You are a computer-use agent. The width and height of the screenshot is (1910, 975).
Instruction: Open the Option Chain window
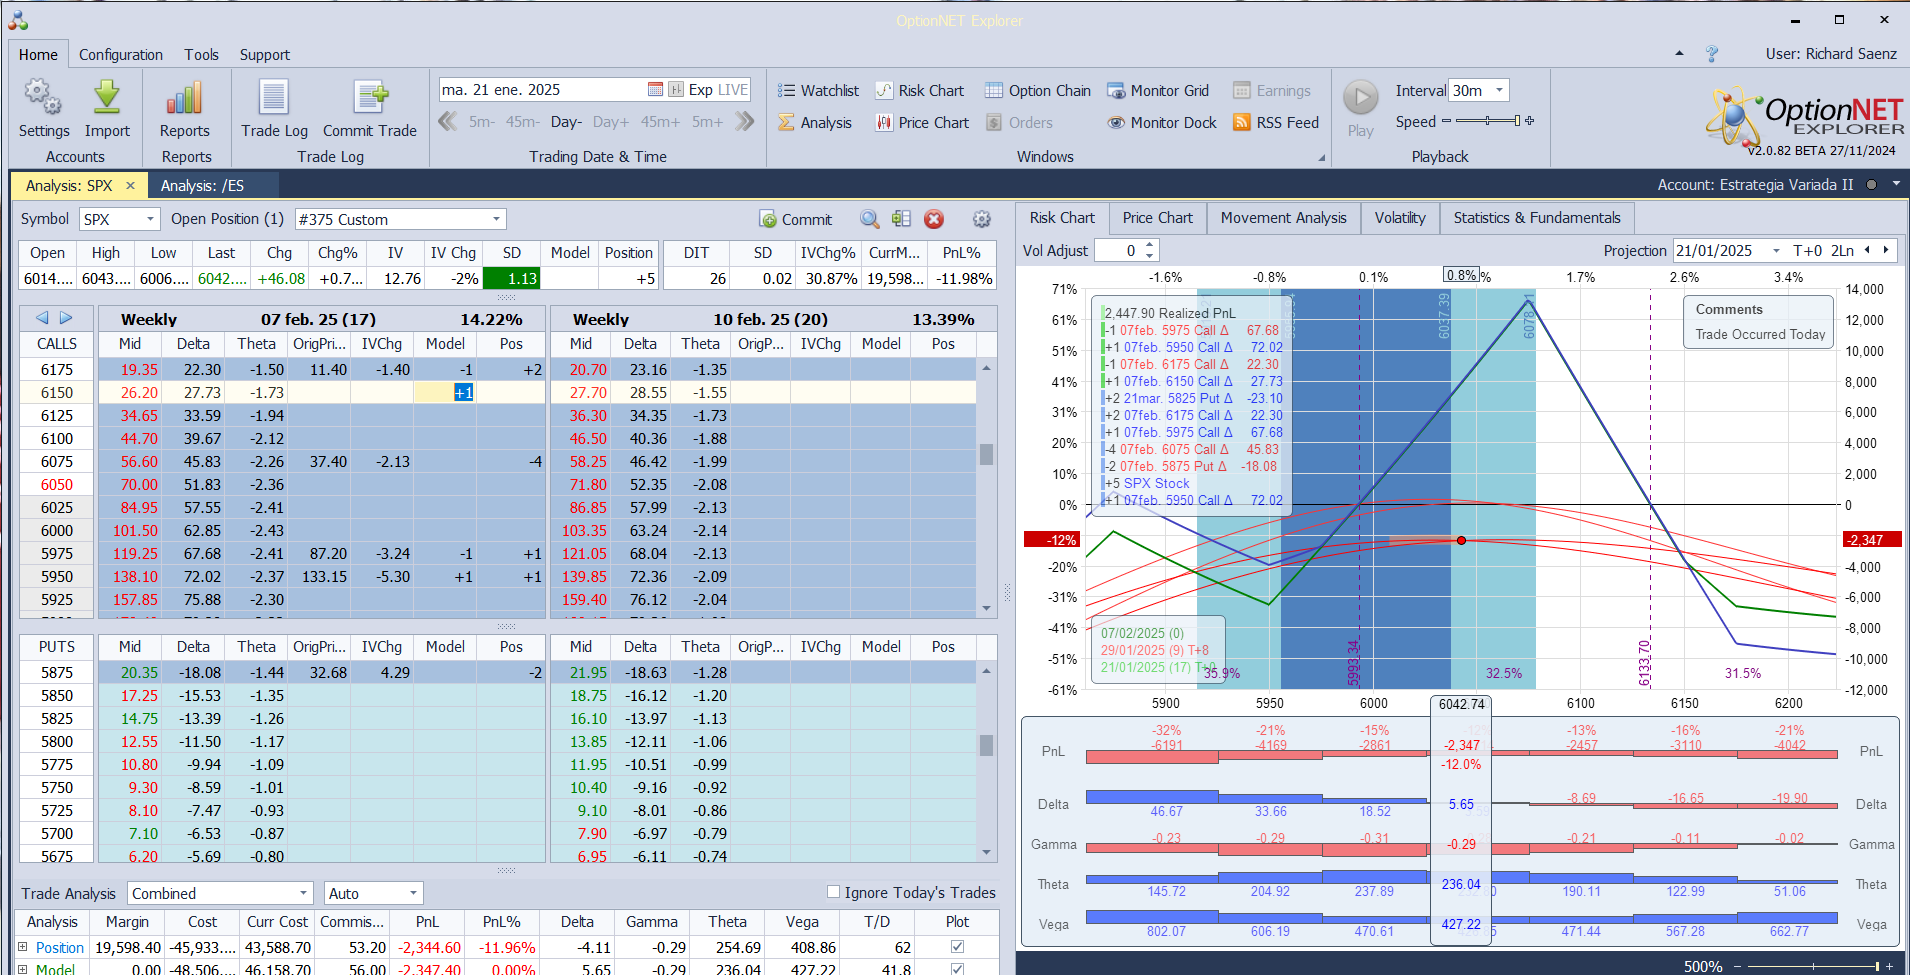tap(1038, 91)
